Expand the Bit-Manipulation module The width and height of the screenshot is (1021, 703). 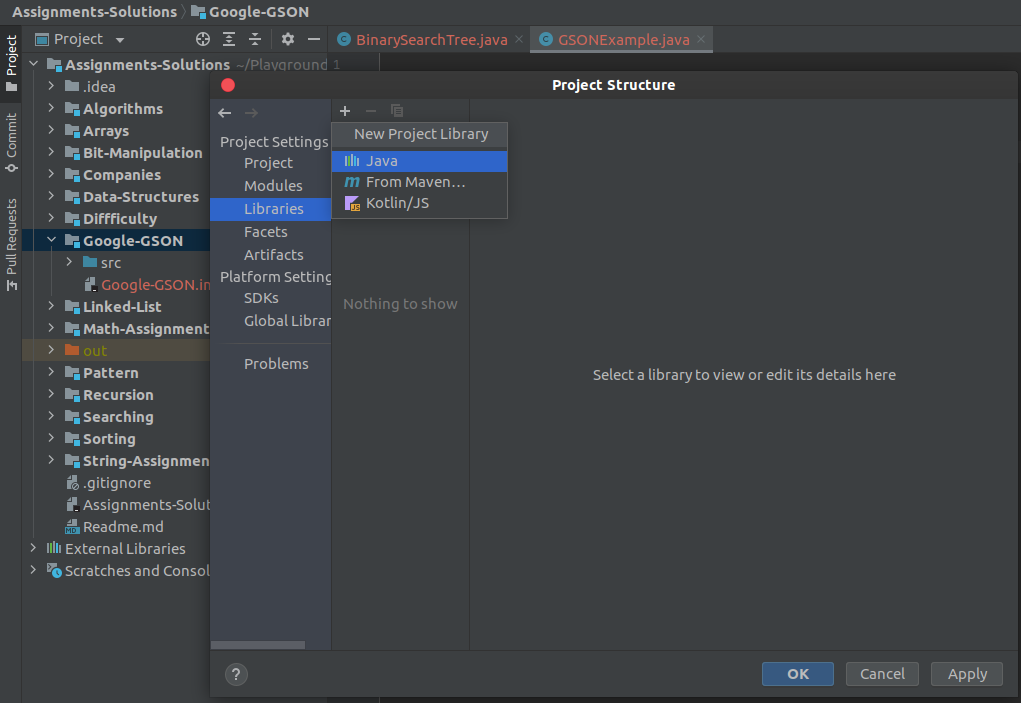tap(51, 152)
